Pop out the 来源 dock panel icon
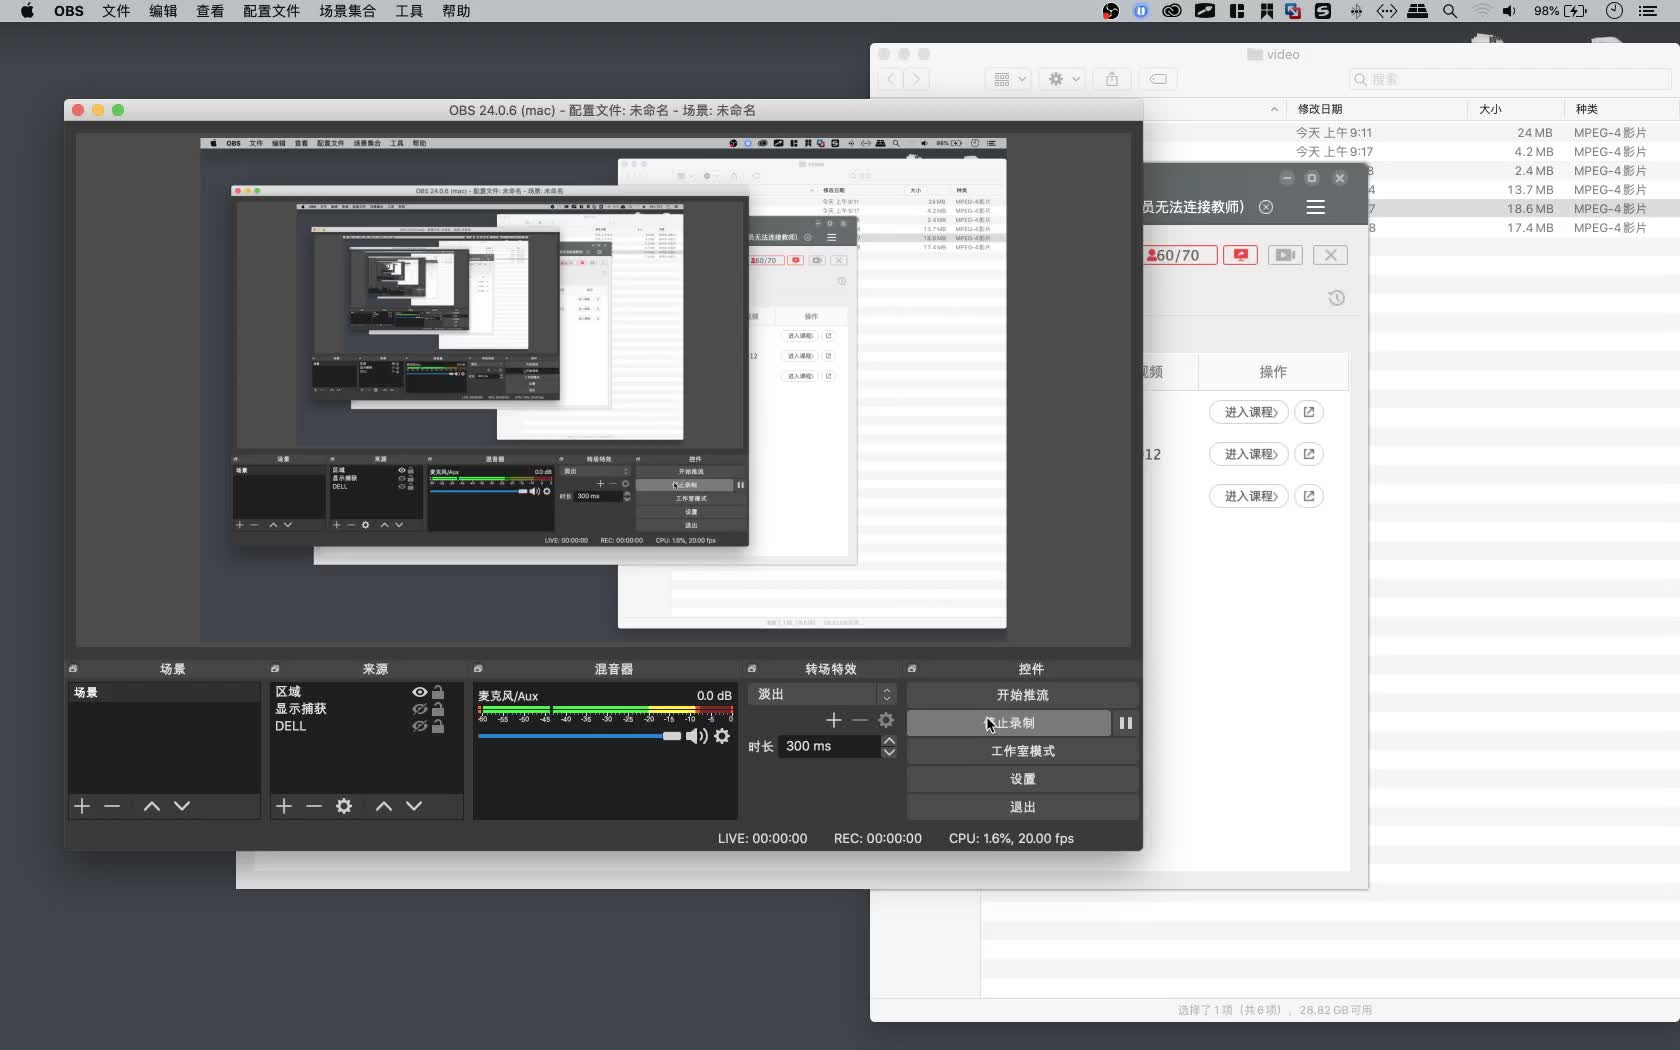1680x1050 pixels. click(275, 669)
